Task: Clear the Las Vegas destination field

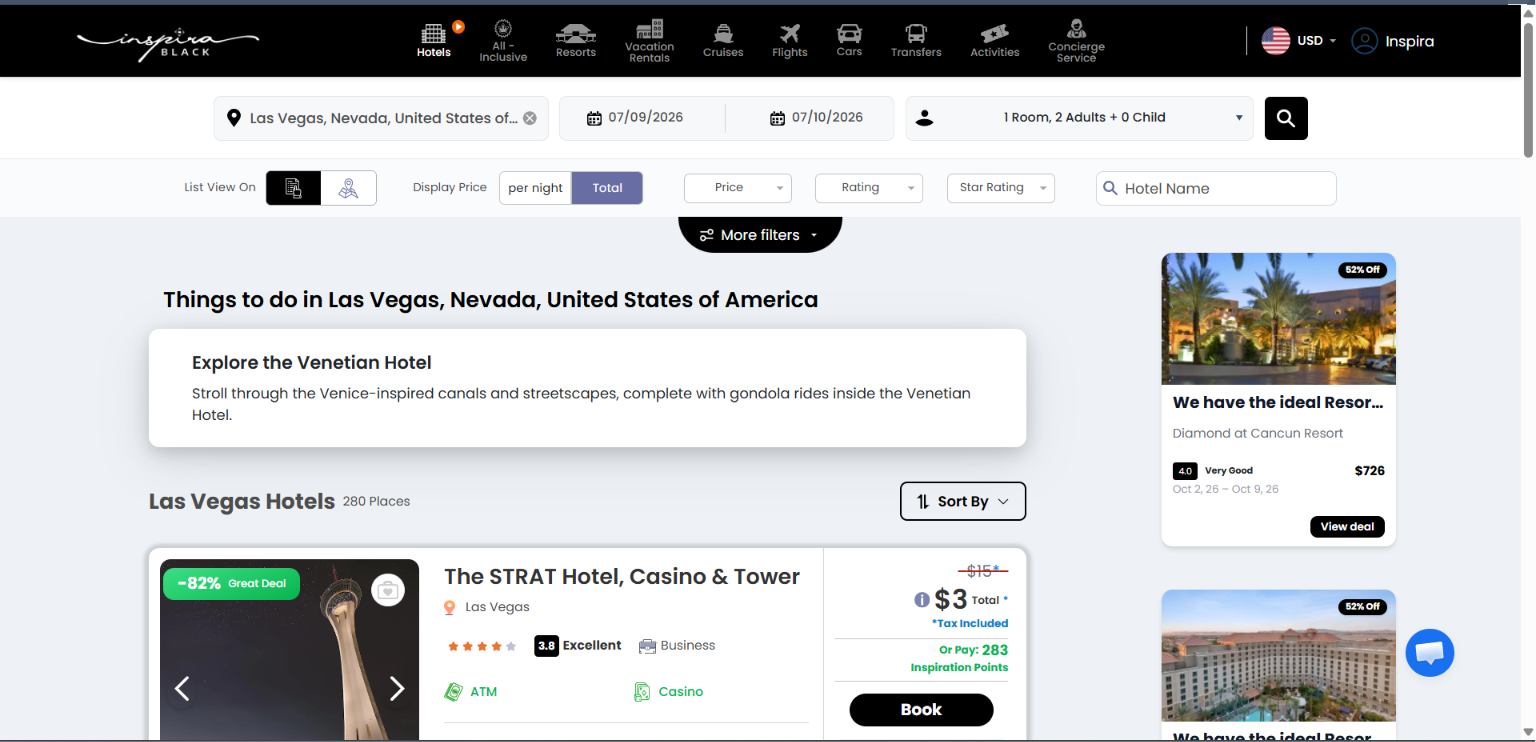Action: 530,118
